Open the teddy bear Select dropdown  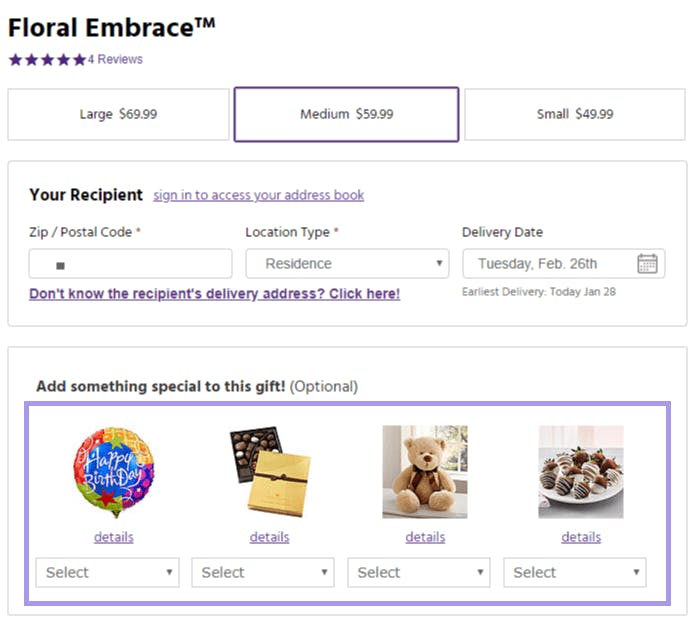(x=419, y=572)
